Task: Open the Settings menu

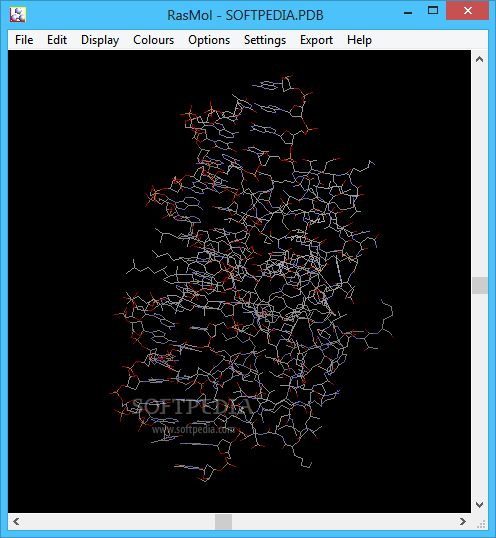Action: tap(265, 40)
